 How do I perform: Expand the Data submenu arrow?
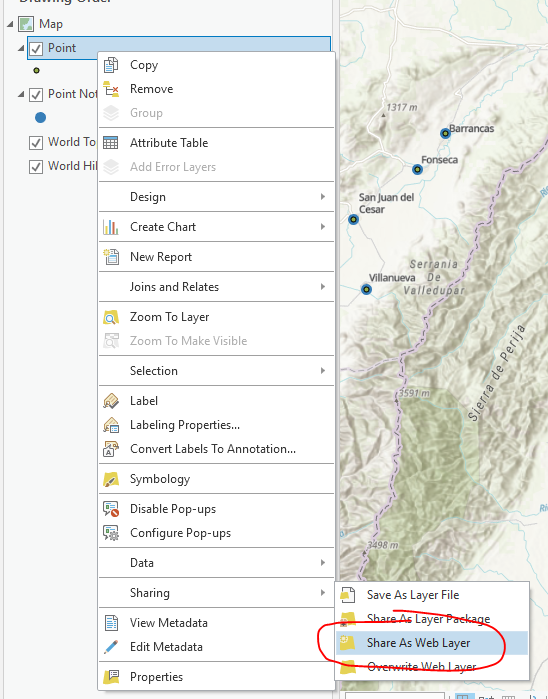pyautogui.click(x=323, y=563)
